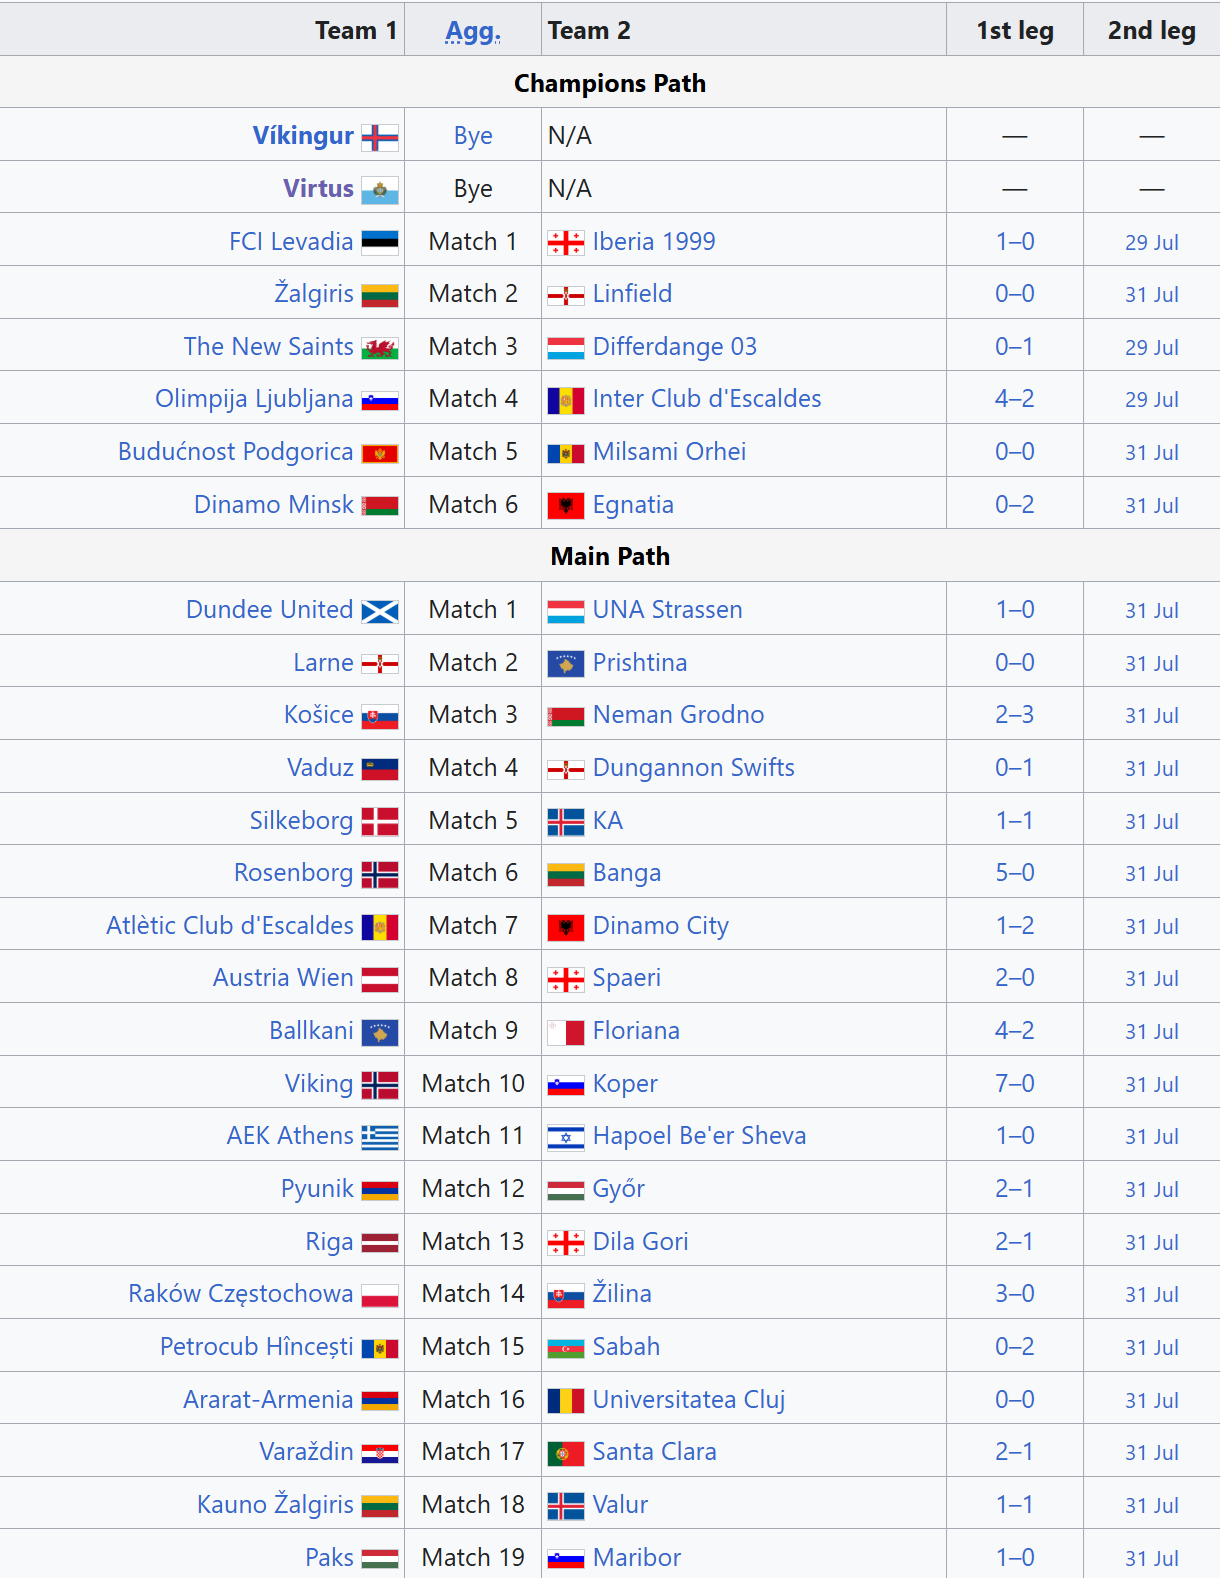This screenshot has width=1220, height=1578.
Task: Open the Dinamo City link
Action: tap(660, 926)
